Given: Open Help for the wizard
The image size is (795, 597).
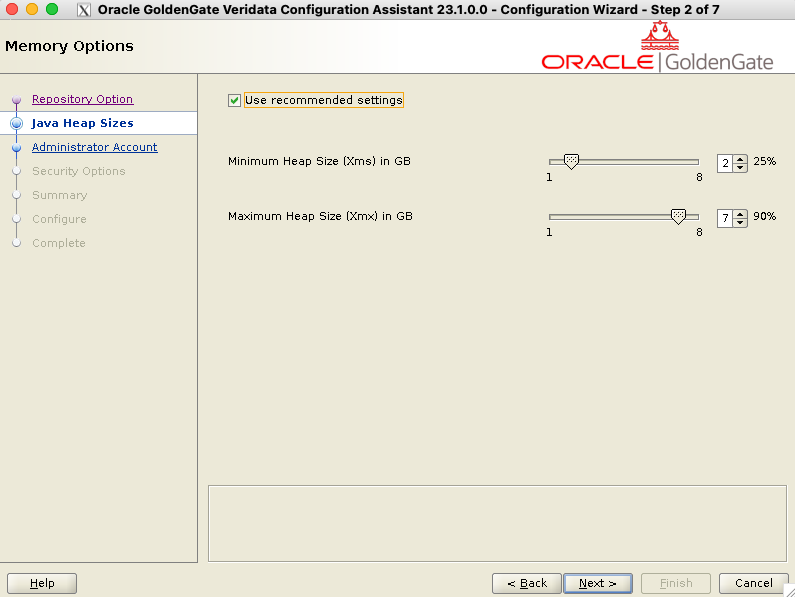Looking at the screenshot, I should pos(42,583).
